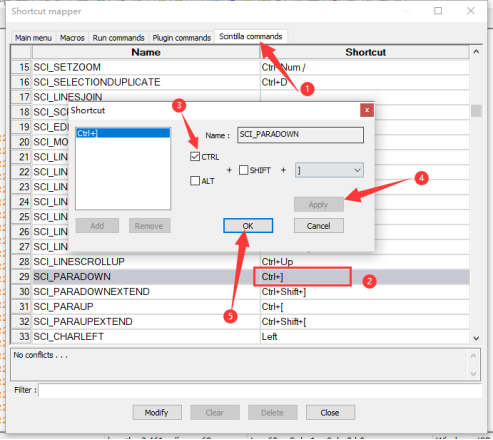Click the Ctrl+D shortcut cell
The image size is (493, 440).
[x=365, y=82]
